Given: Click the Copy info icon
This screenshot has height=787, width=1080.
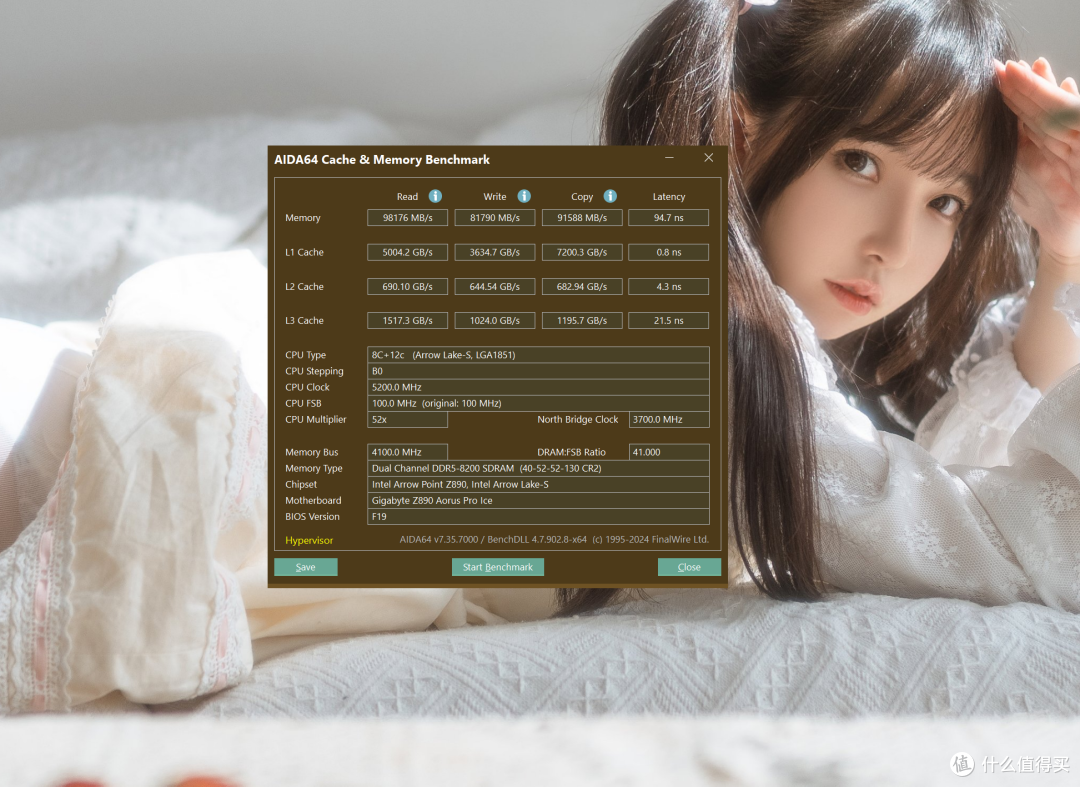Looking at the screenshot, I should pos(610,196).
